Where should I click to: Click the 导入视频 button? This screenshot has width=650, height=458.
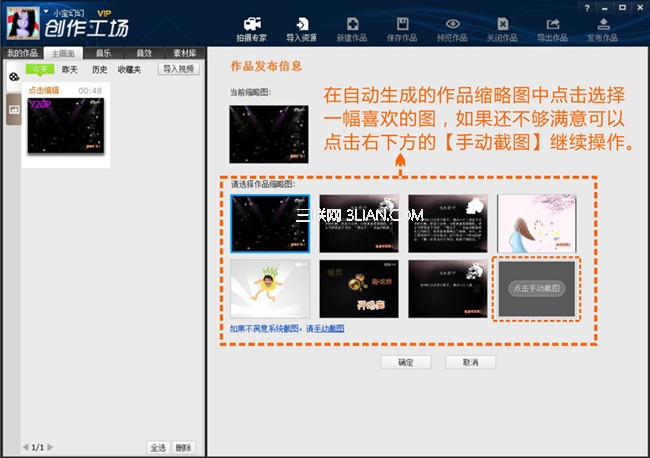179,69
